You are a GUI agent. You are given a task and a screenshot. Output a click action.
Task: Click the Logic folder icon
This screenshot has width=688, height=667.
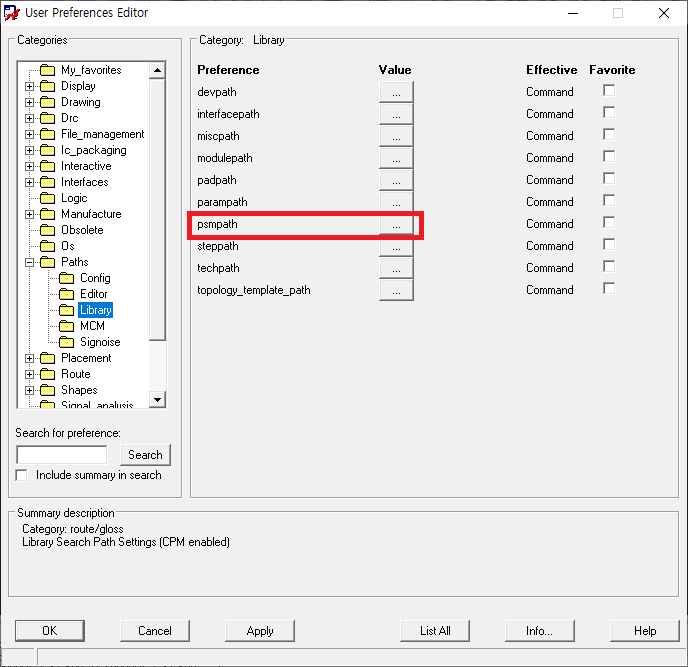(x=47, y=198)
